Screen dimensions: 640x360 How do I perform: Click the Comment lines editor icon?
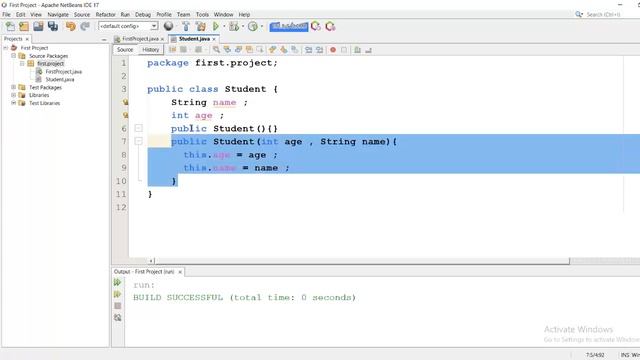(358, 50)
